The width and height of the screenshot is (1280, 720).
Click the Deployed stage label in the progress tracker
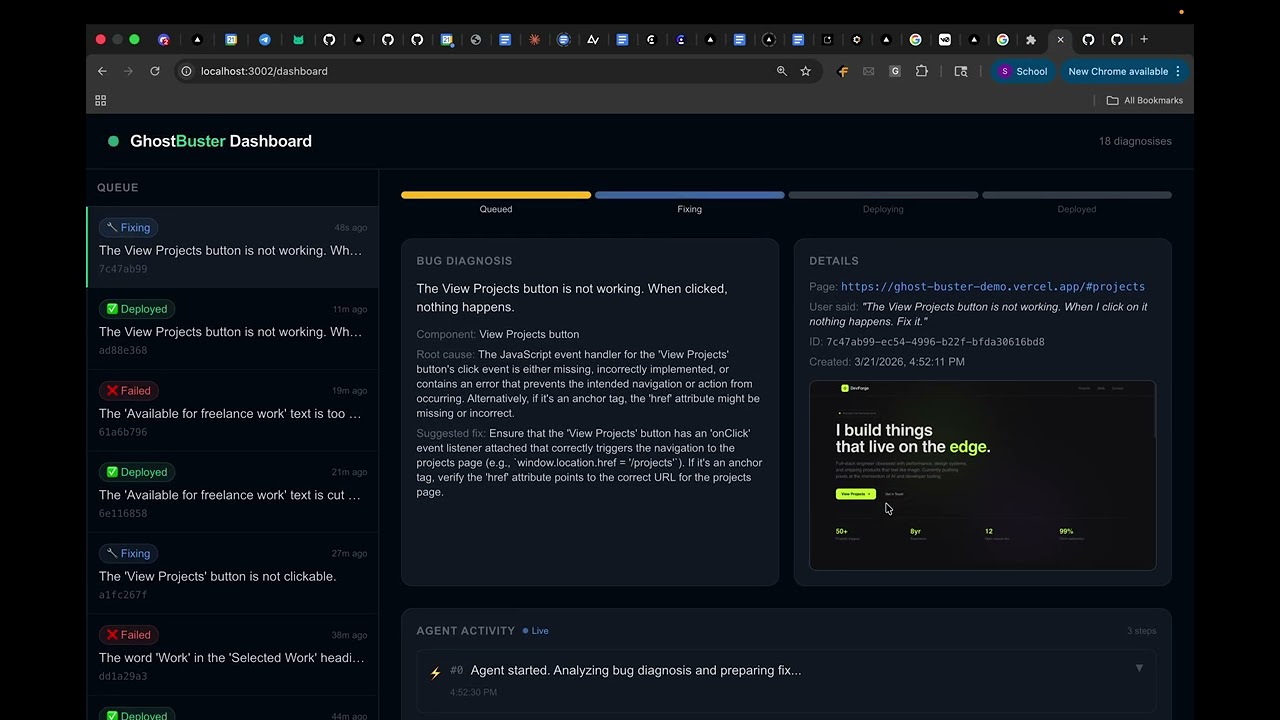[x=1077, y=209]
